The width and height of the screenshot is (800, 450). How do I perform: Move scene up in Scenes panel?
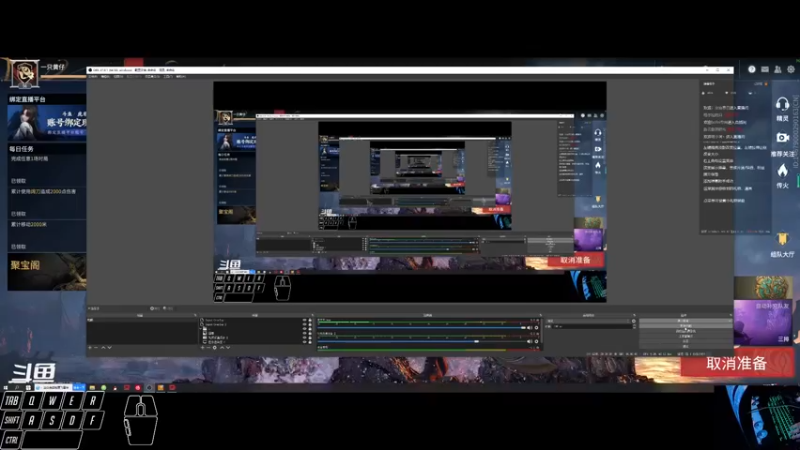tap(103, 347)
